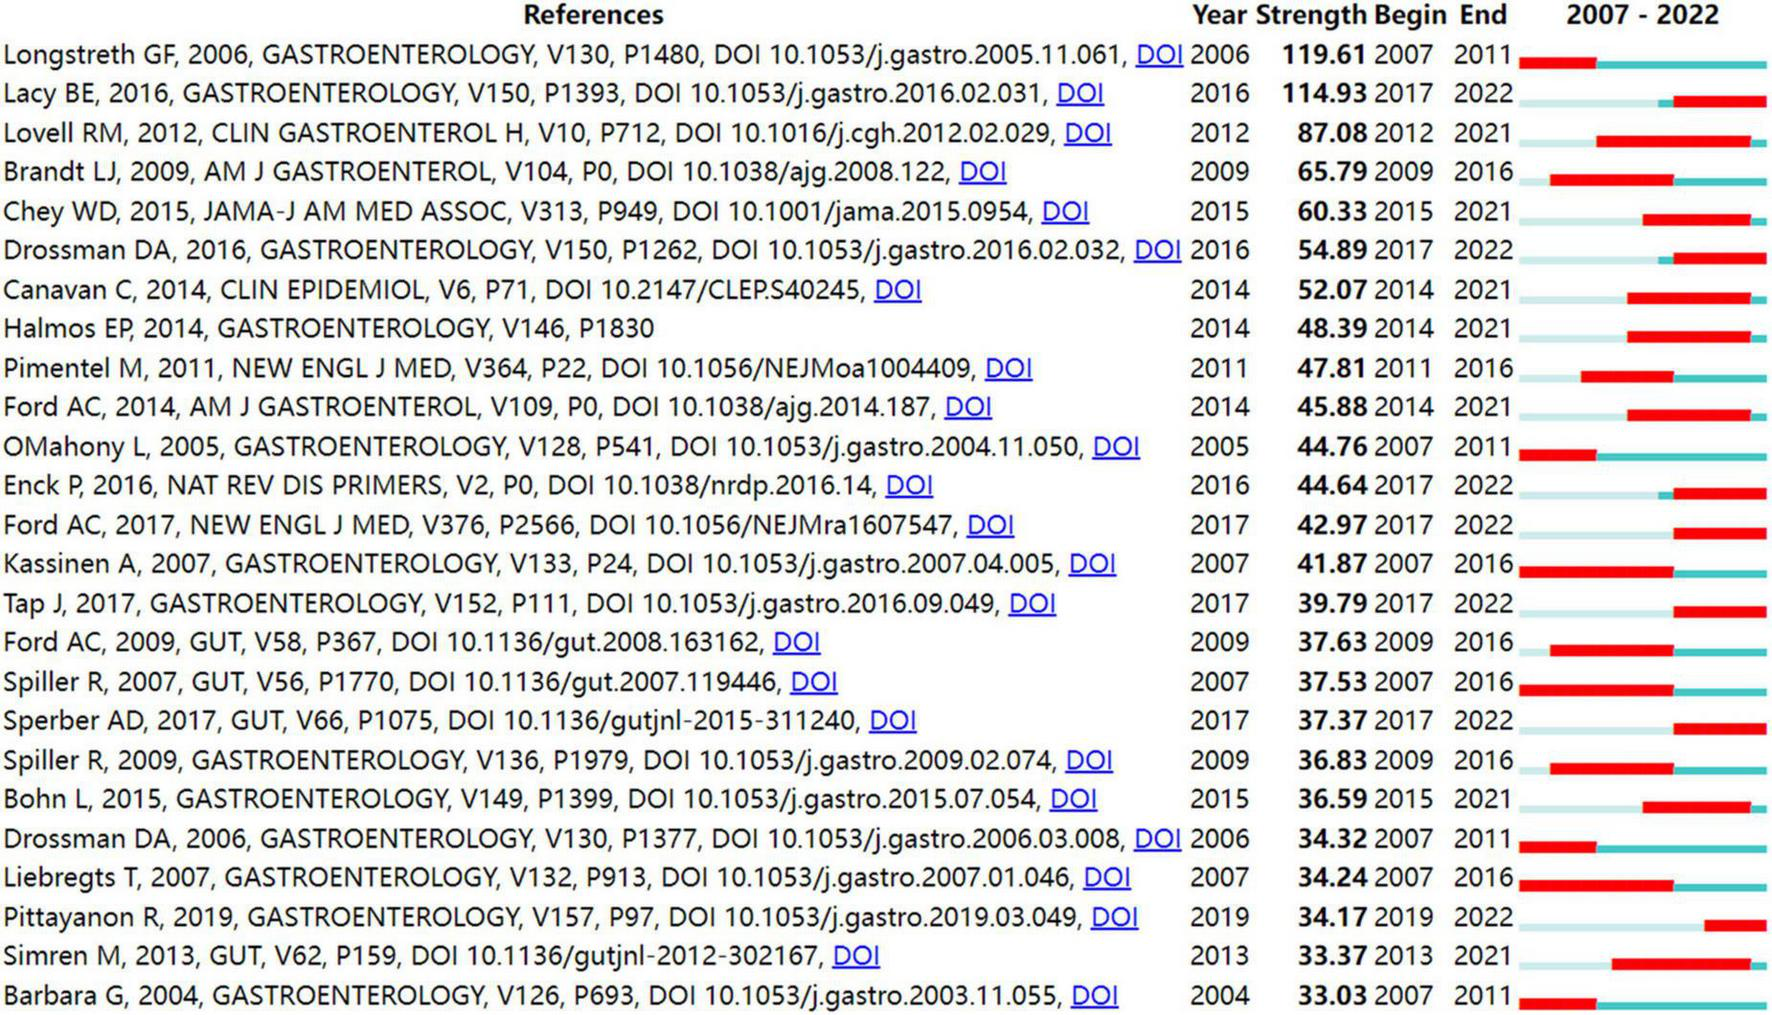Follow the Enck P 2016 DOI link

tap(909, 486)
